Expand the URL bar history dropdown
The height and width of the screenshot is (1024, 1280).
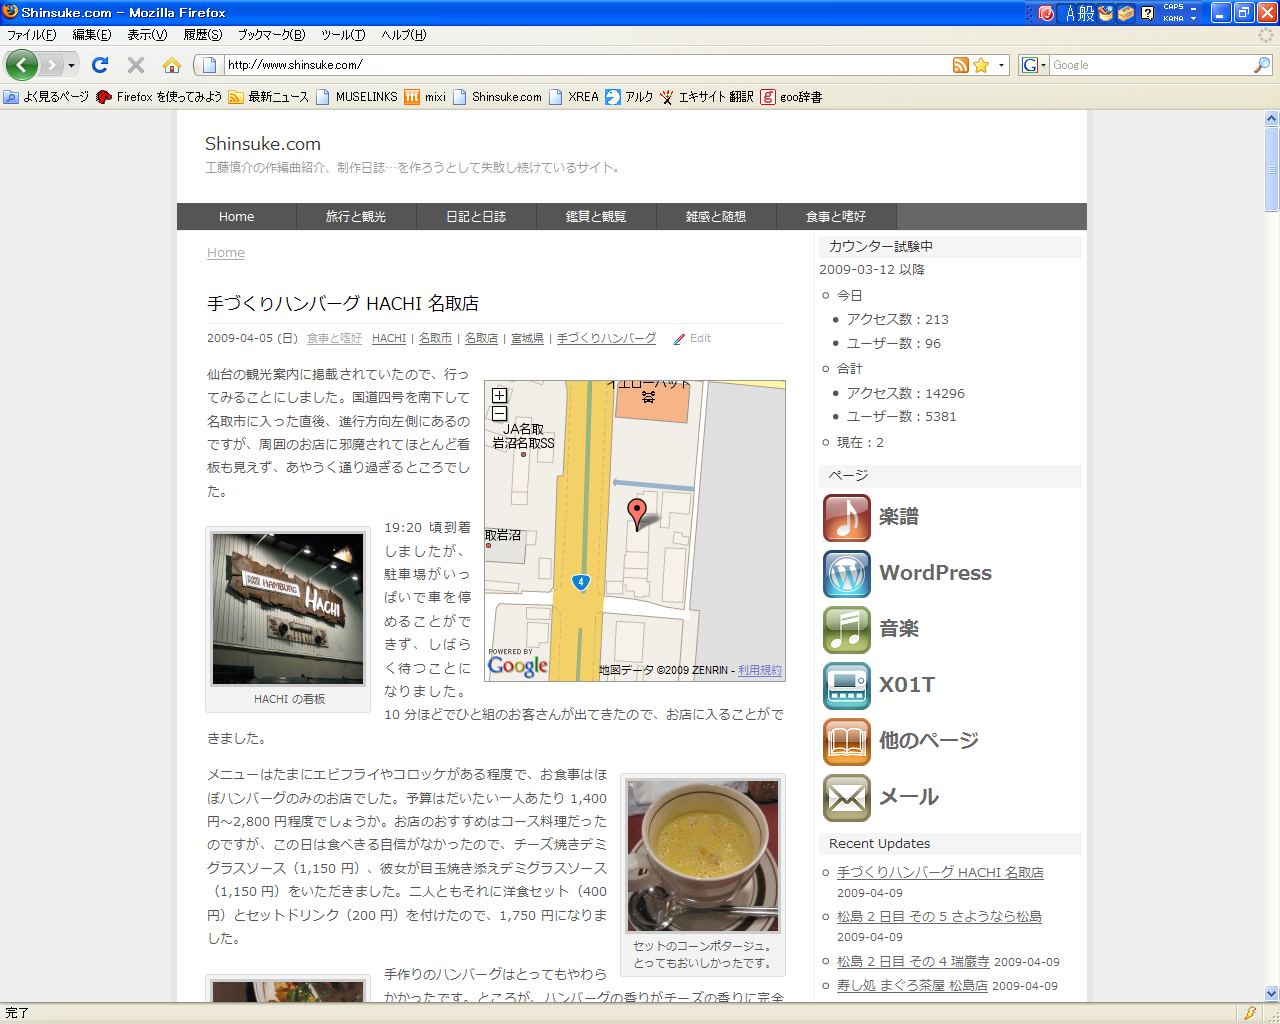1001,65
